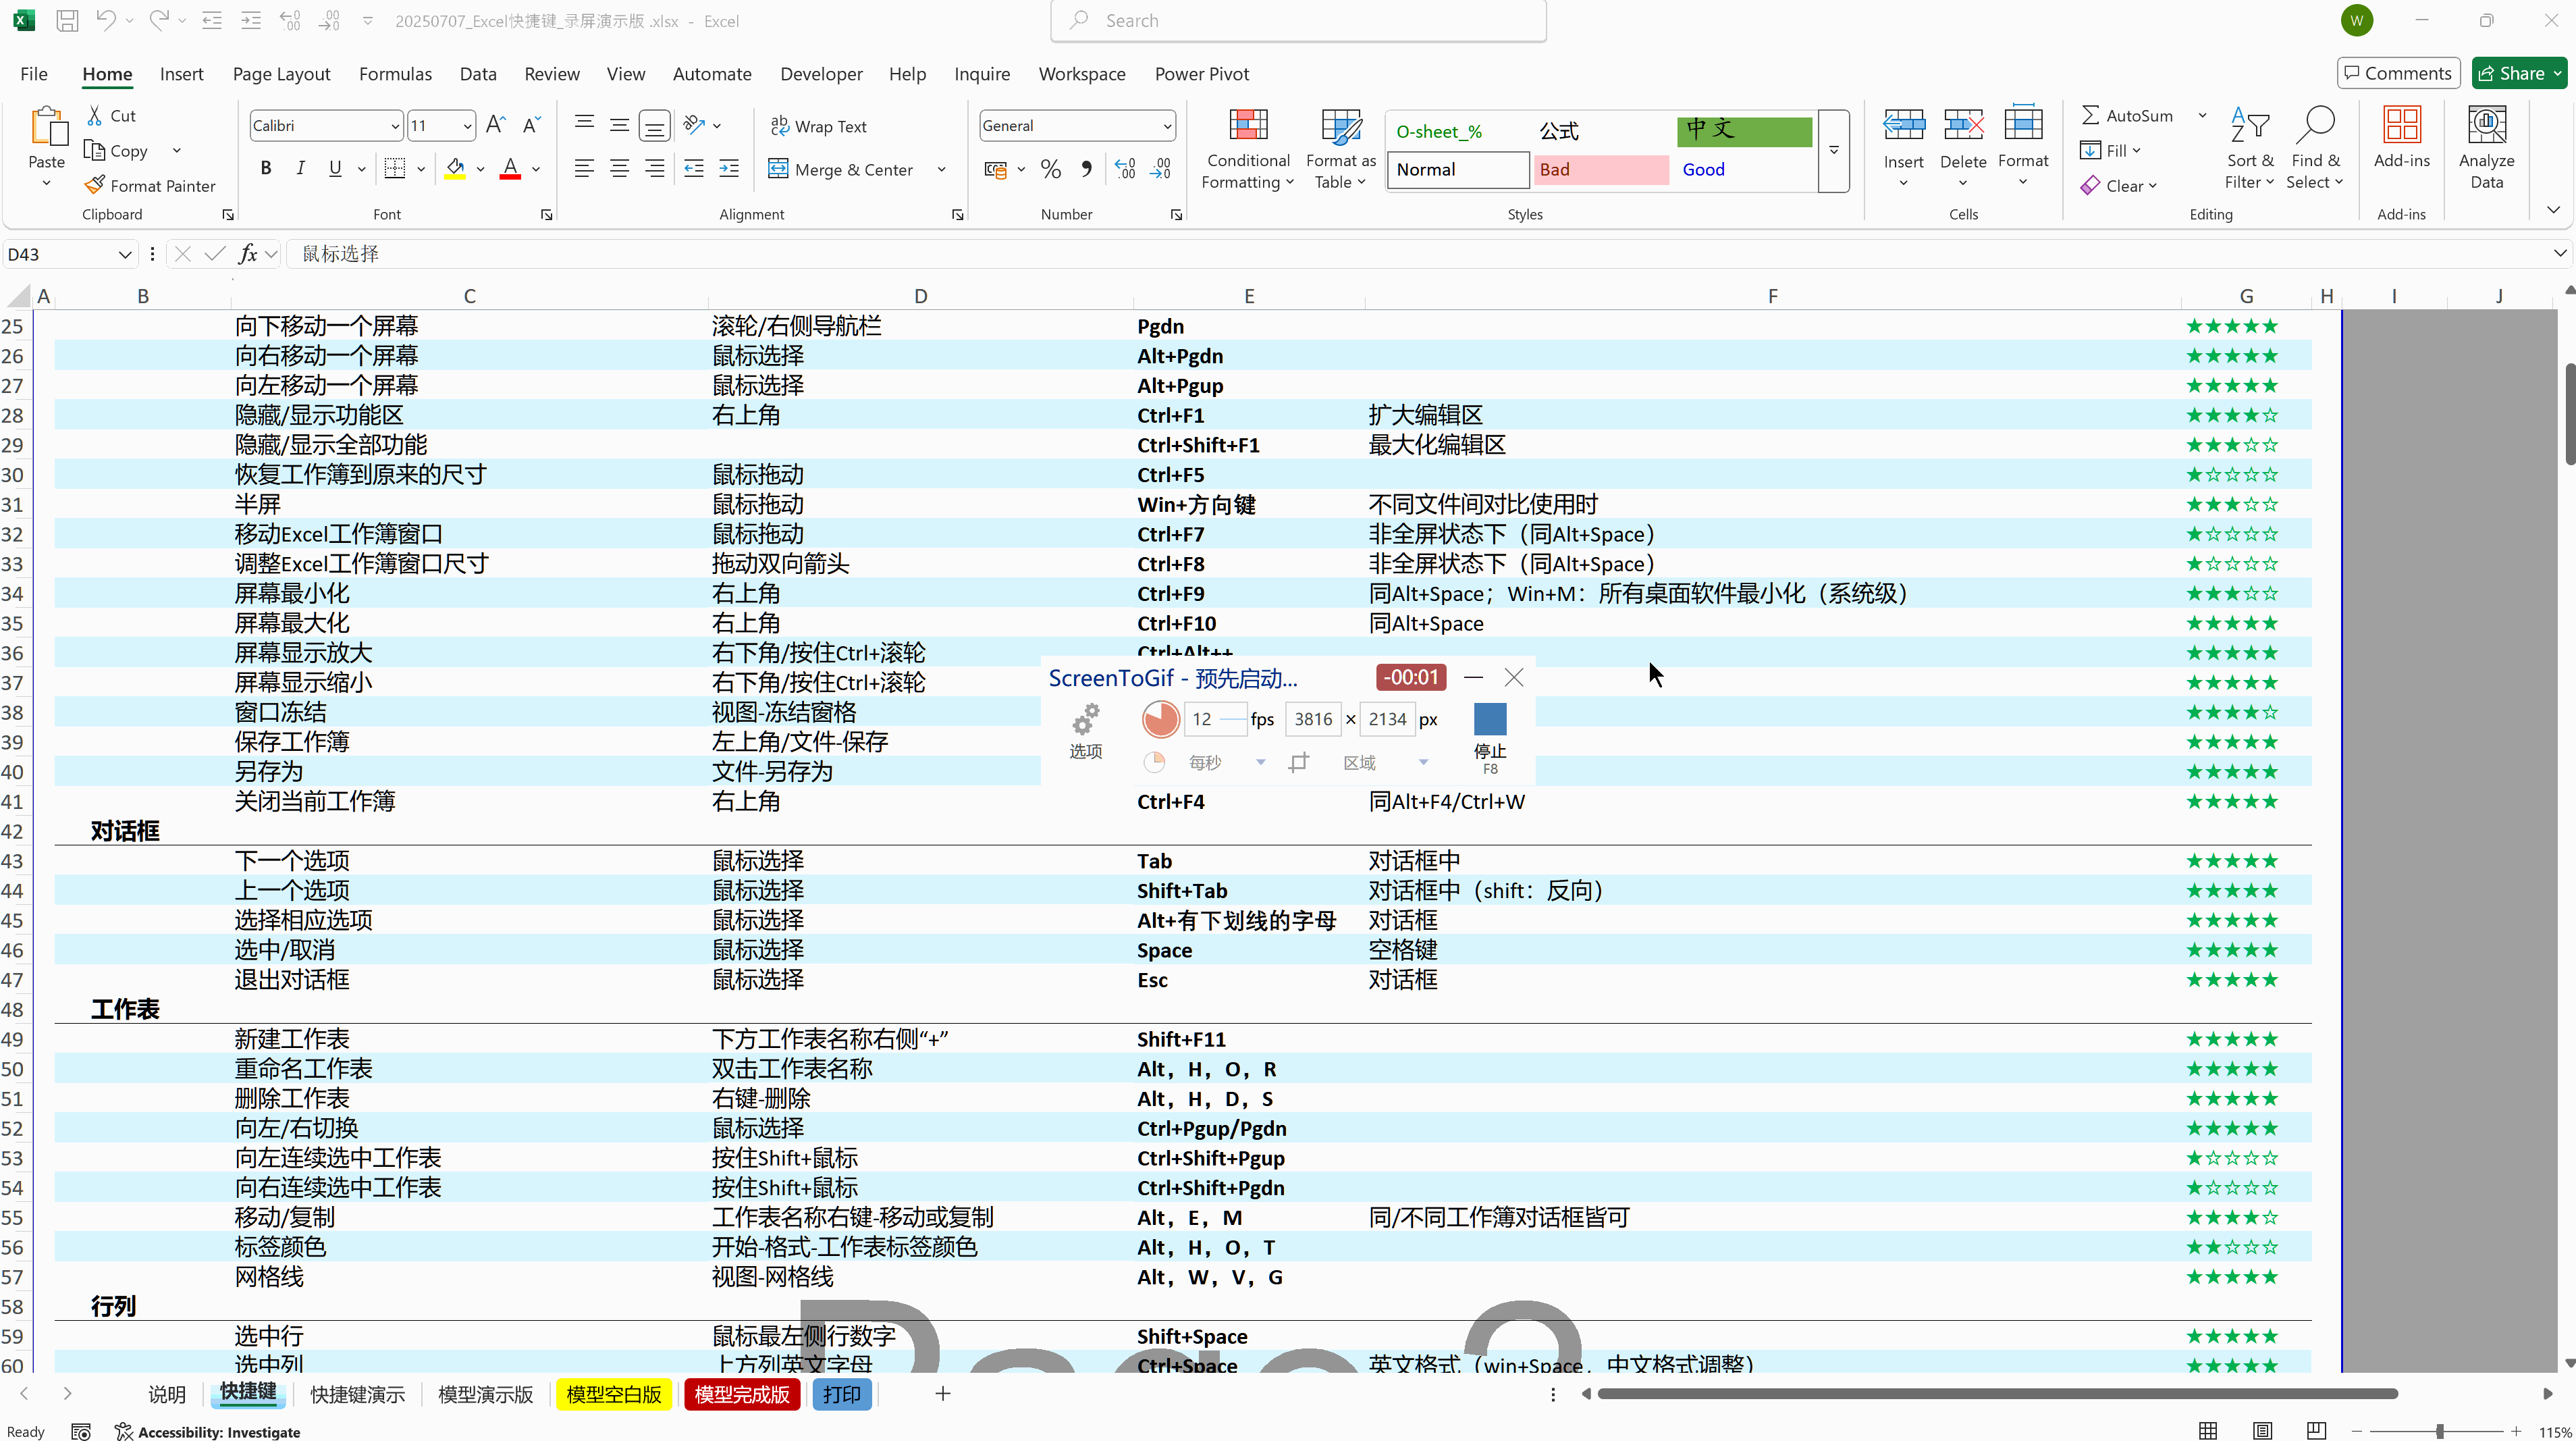Viewport: 2576px width, 1441px height.
Task: Activate the Format Painter brush
Action: (x=150, y=185)
